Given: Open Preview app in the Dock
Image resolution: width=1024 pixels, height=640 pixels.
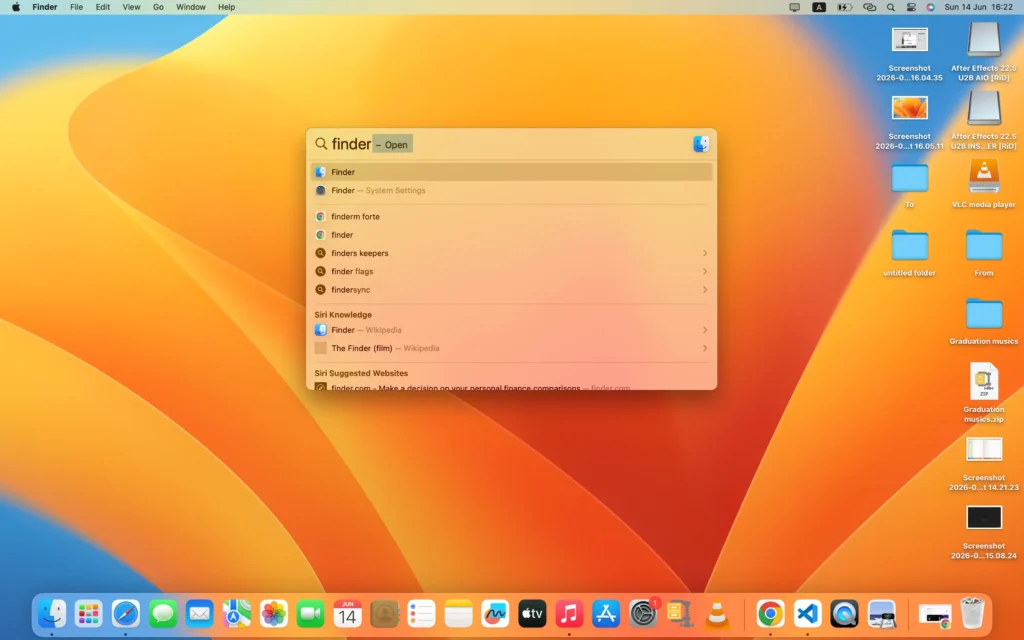Looking at the screenshot, I should (x=881, y=614).
